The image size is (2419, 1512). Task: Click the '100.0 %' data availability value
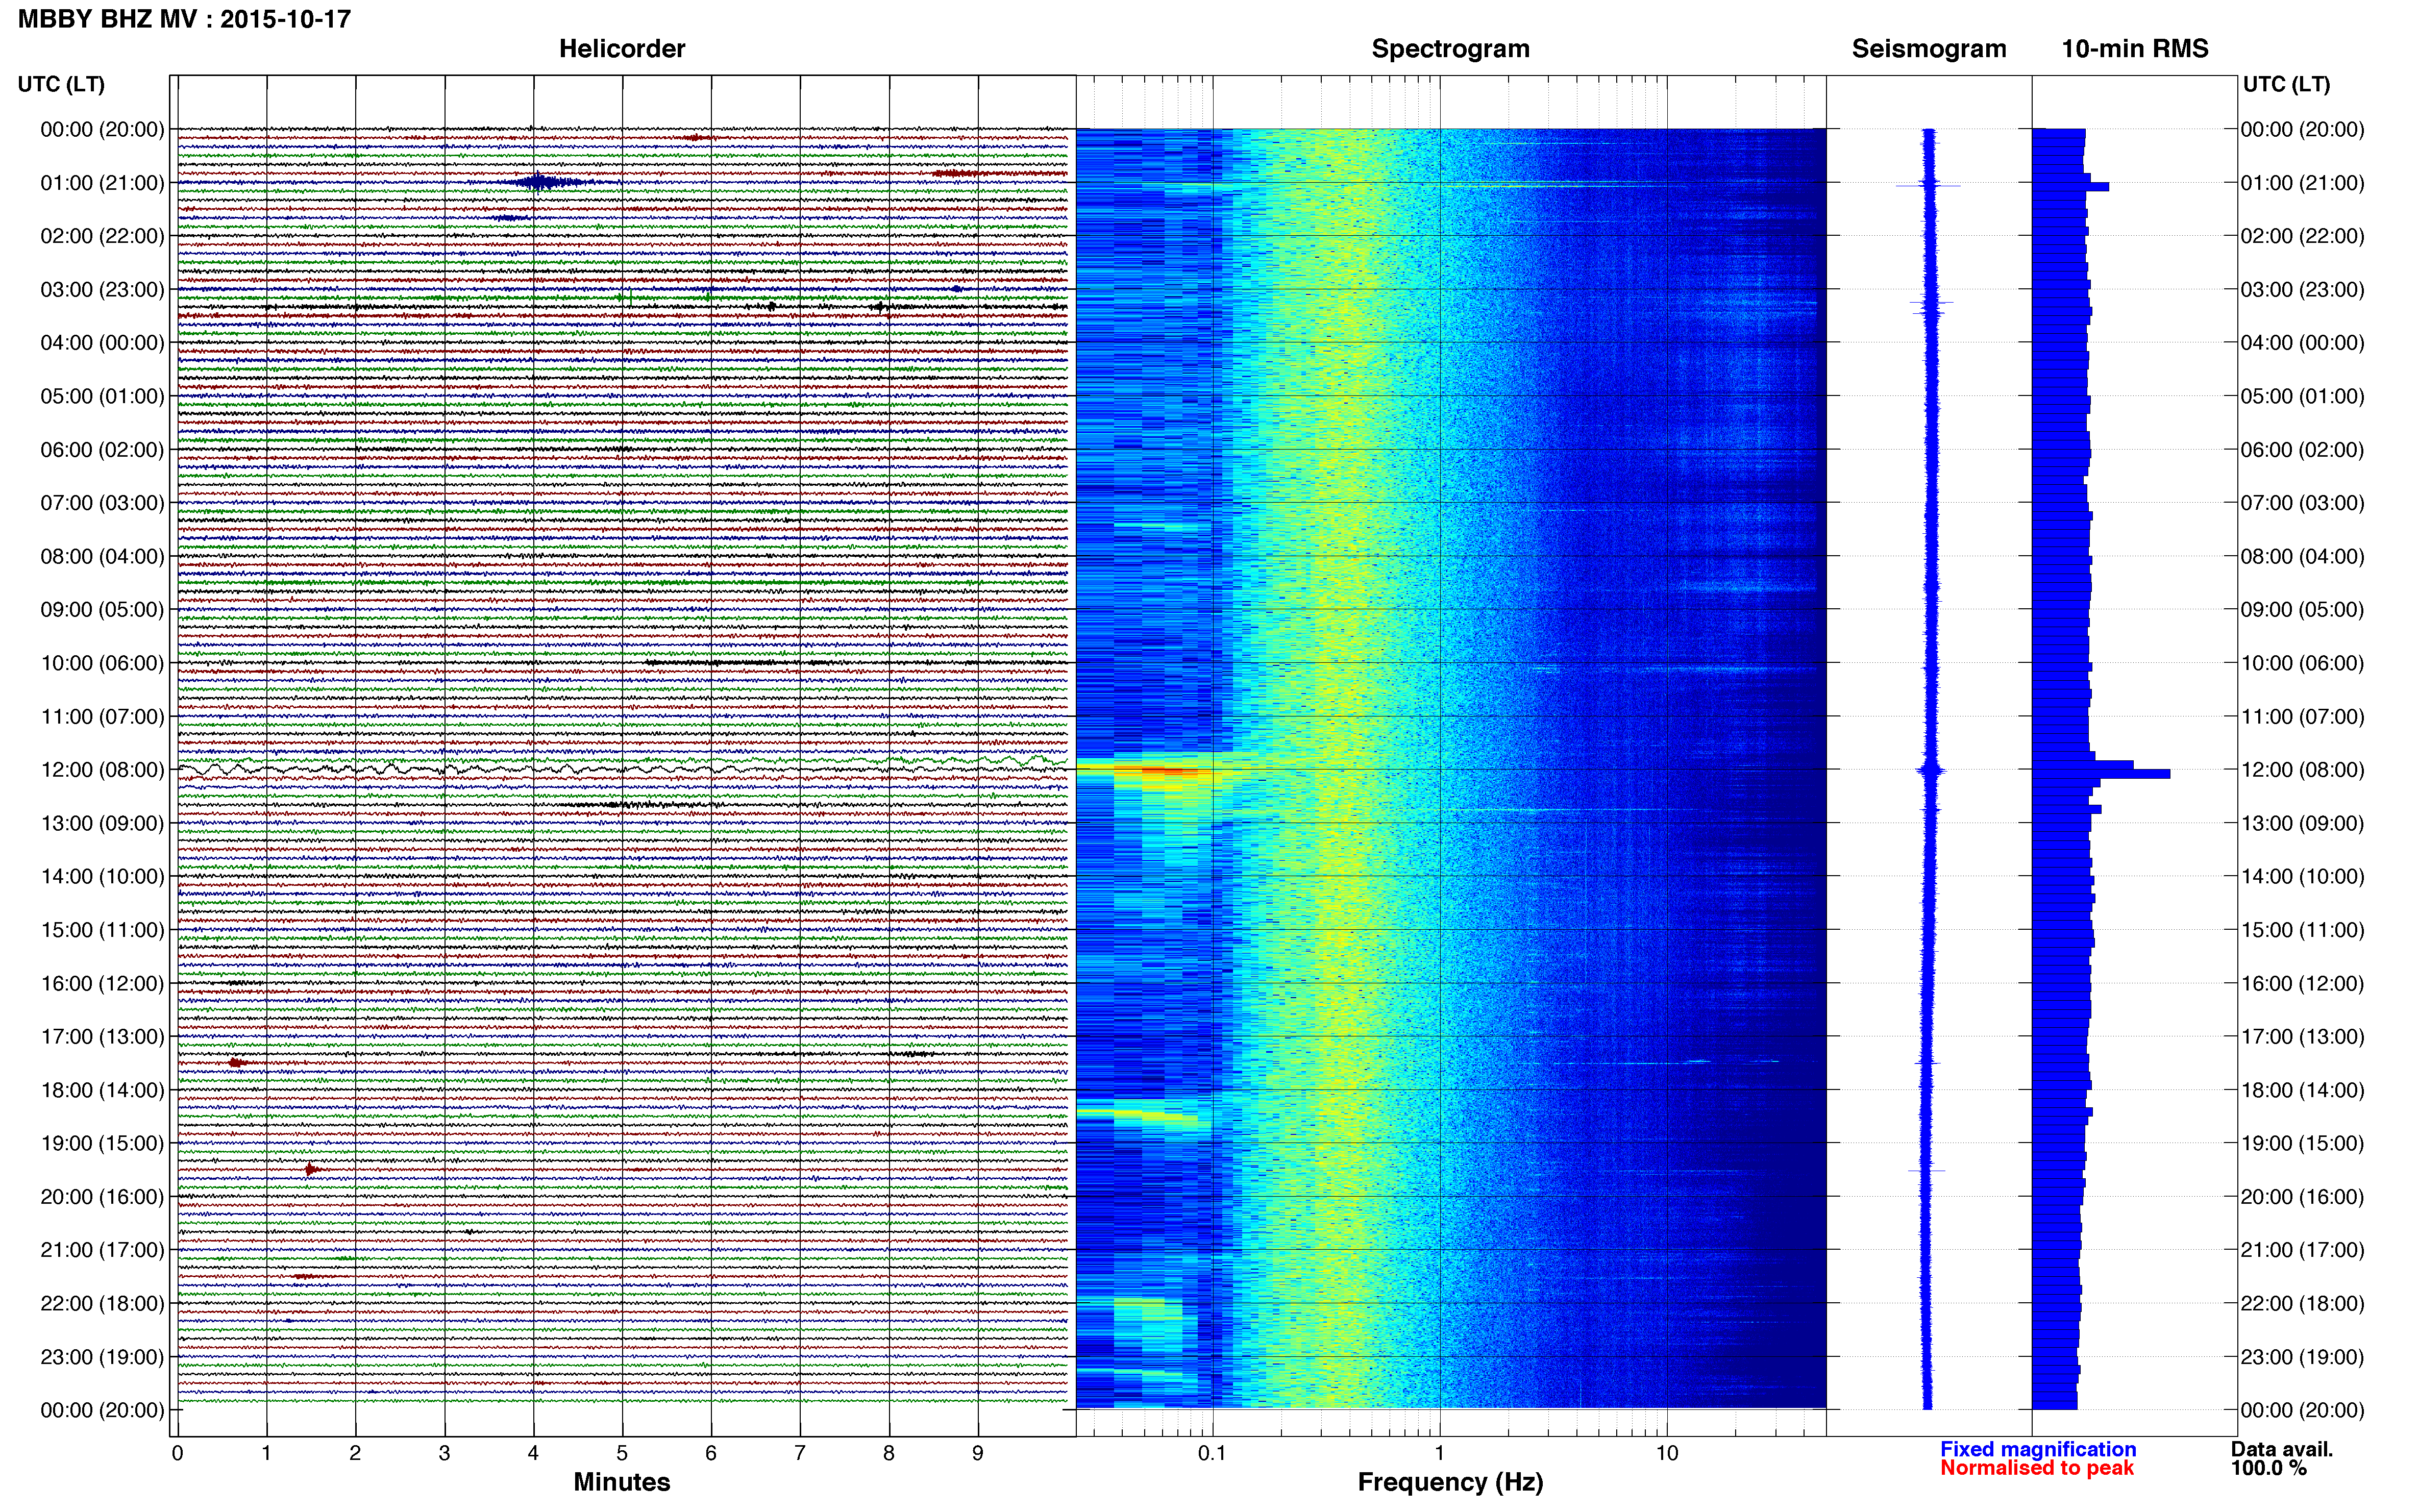pos(2269,1468)
